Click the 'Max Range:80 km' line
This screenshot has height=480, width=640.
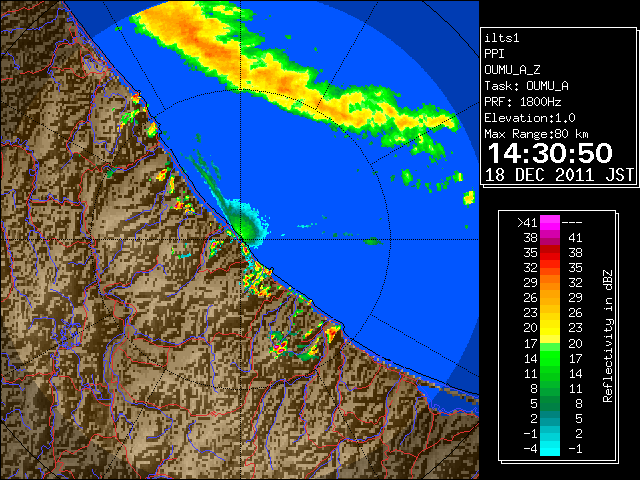pyautogui.click(x=536, y=134)
